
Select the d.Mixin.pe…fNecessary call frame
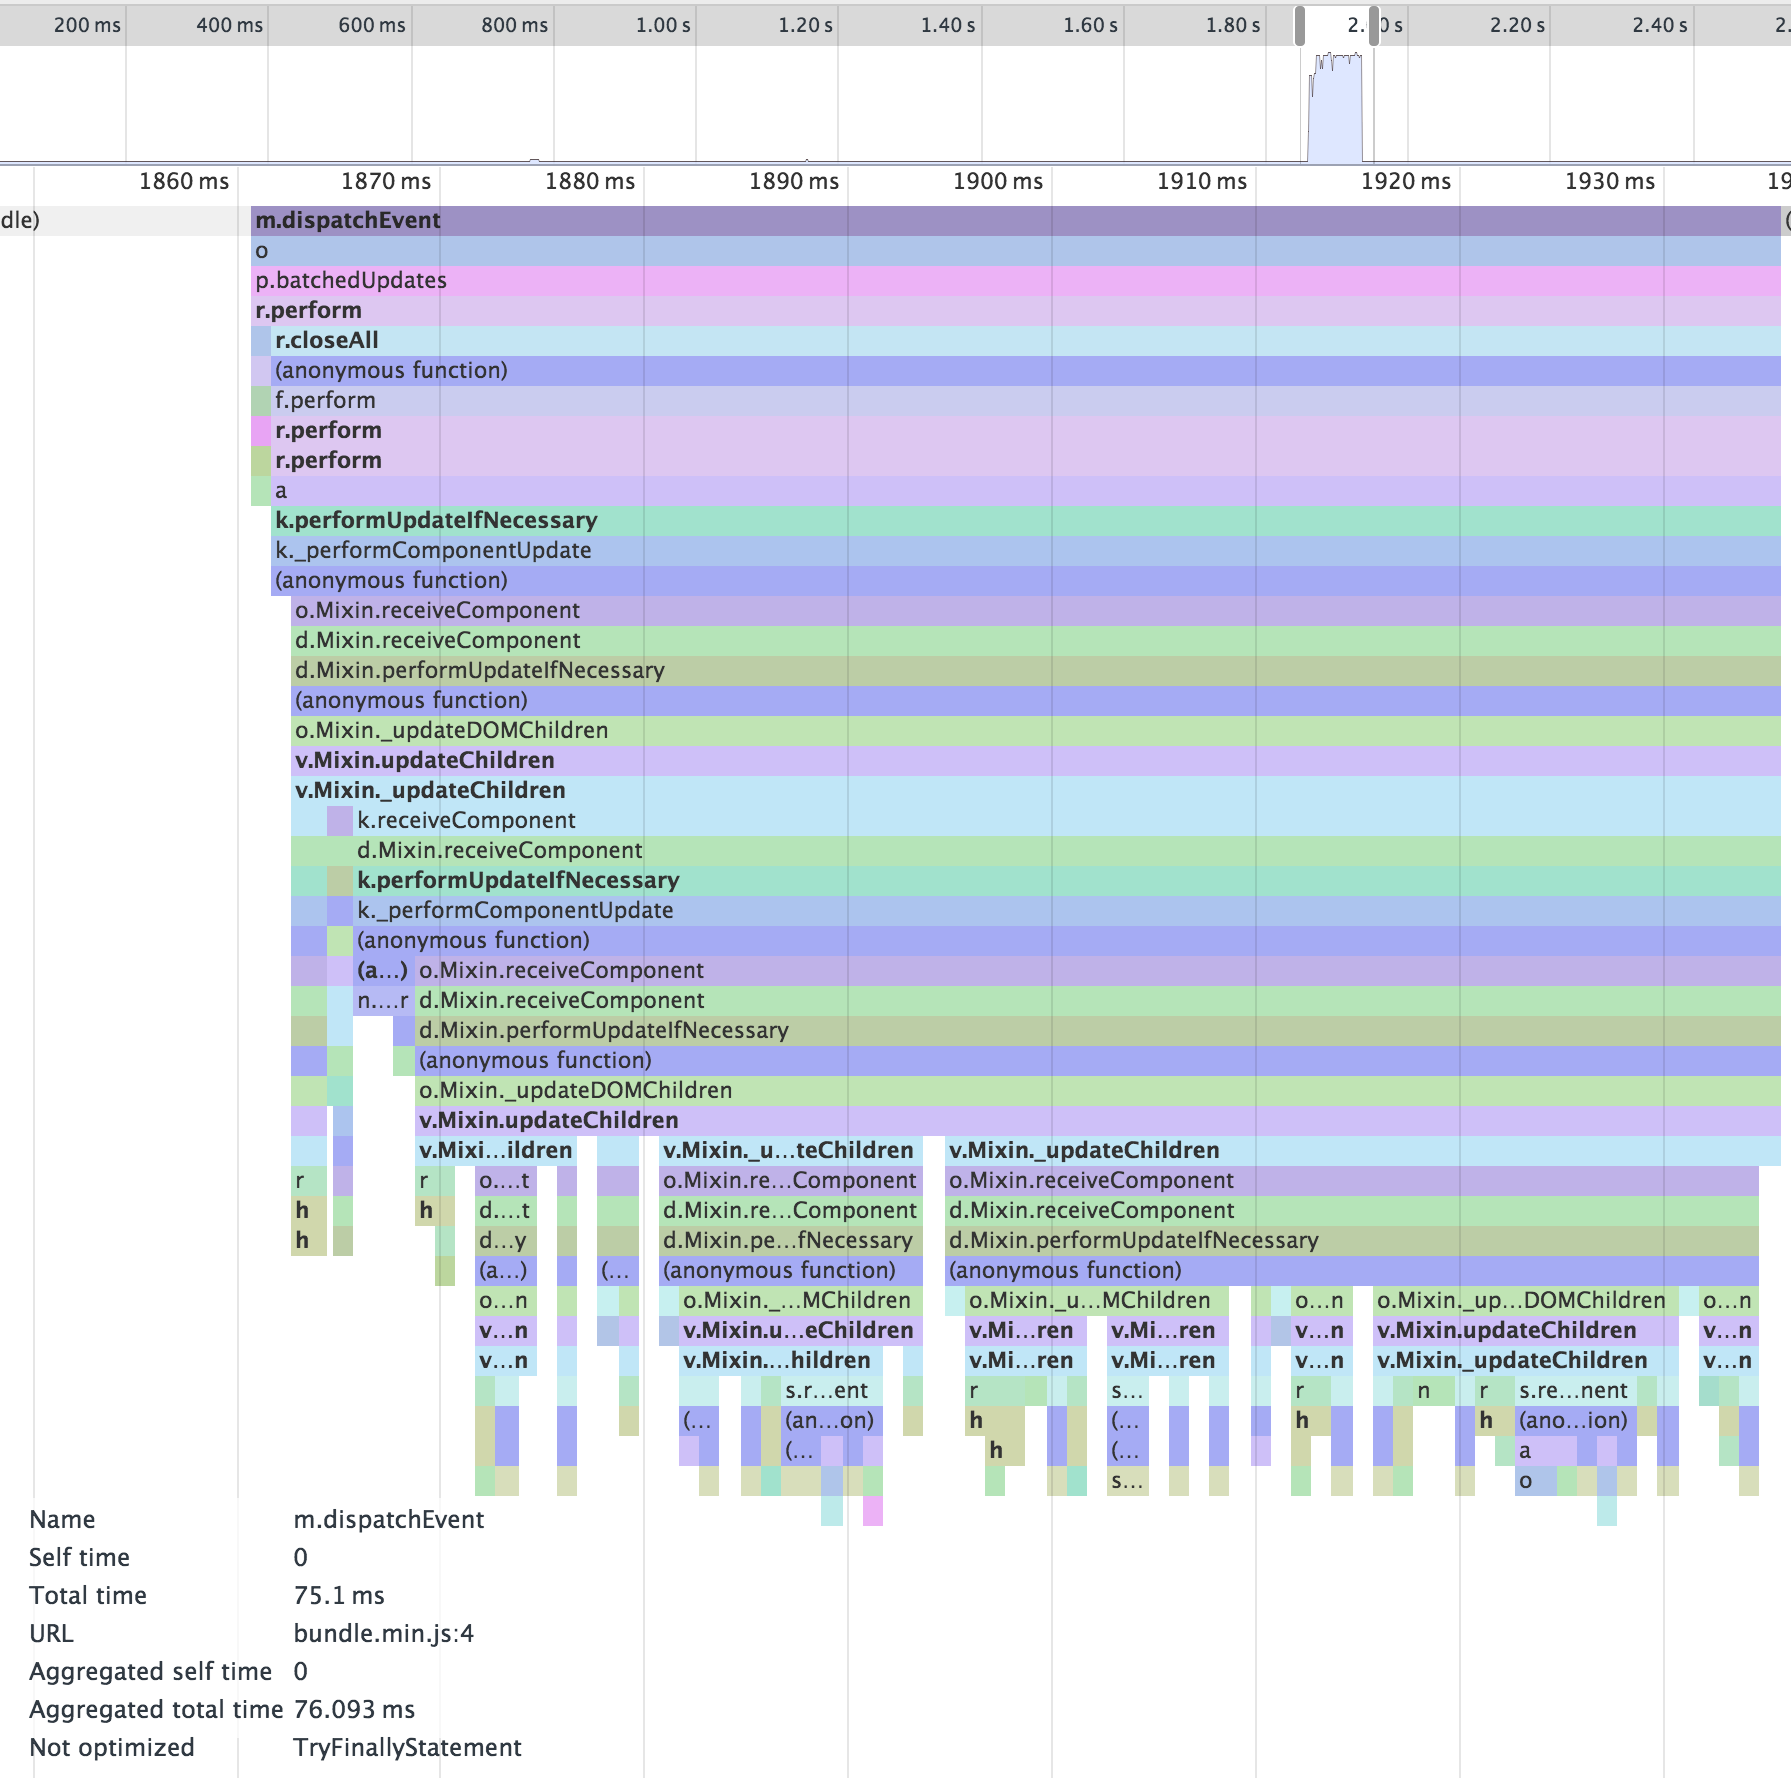tap(788, 1240)
